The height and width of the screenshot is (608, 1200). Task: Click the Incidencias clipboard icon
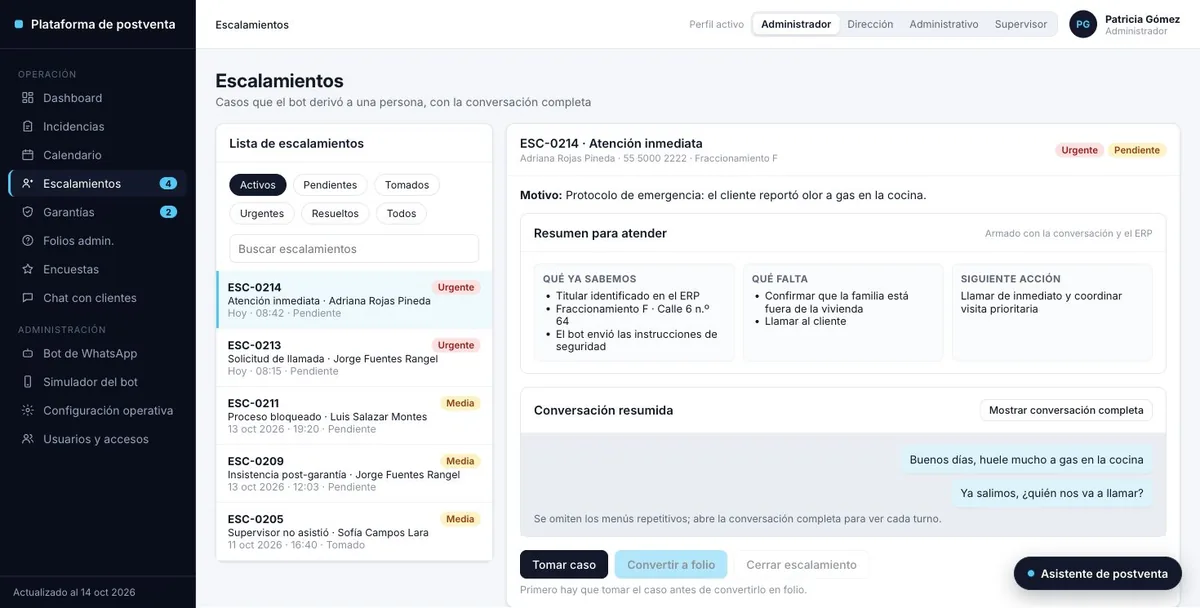(28, 127)
